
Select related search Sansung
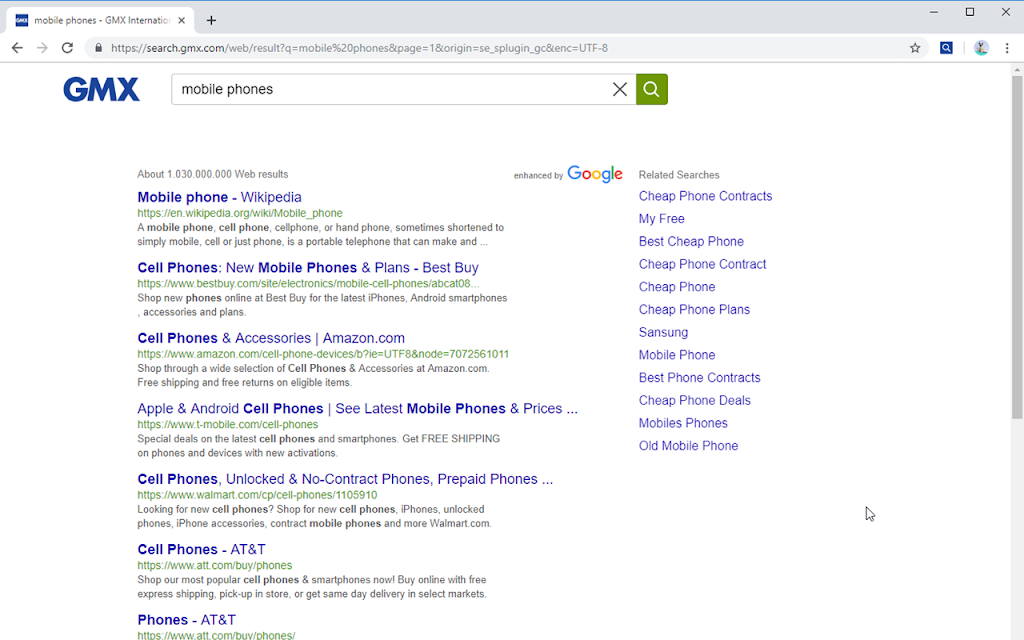(663, 332)
